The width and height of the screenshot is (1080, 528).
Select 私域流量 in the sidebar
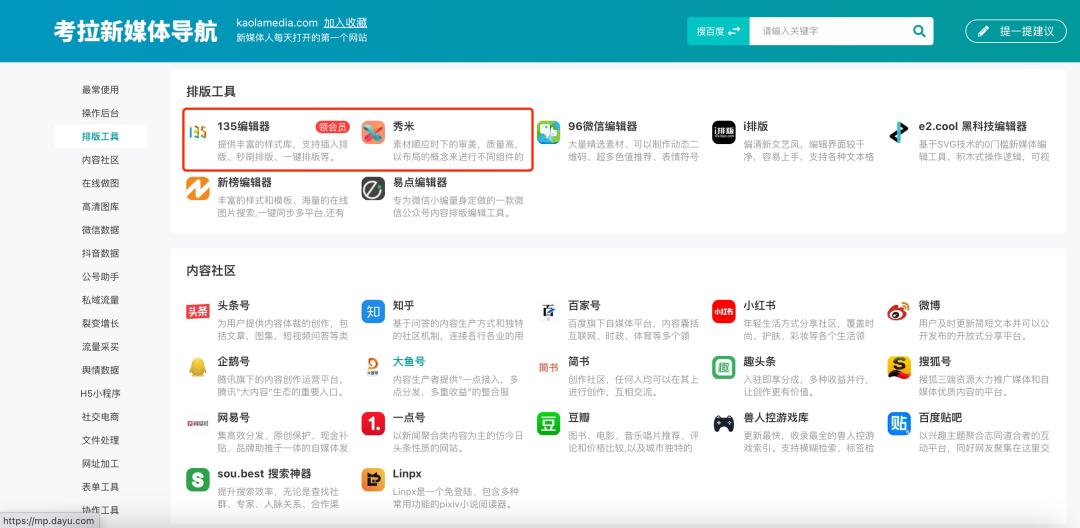(101, 300)
